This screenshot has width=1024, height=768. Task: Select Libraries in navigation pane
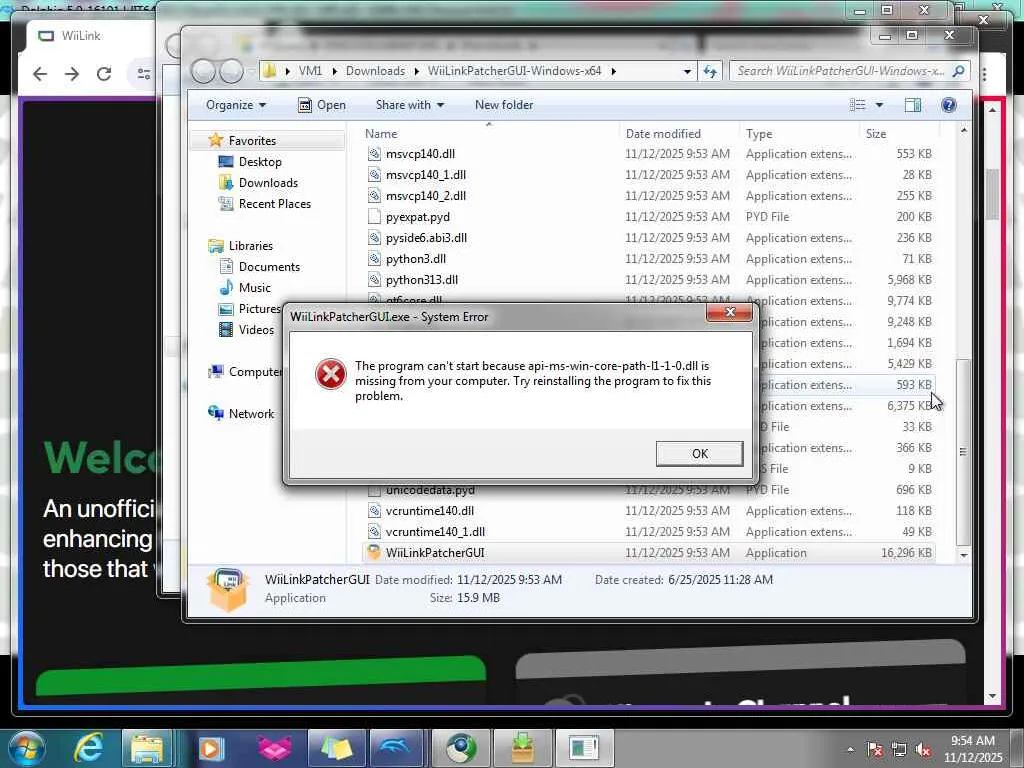click(251, 246)
